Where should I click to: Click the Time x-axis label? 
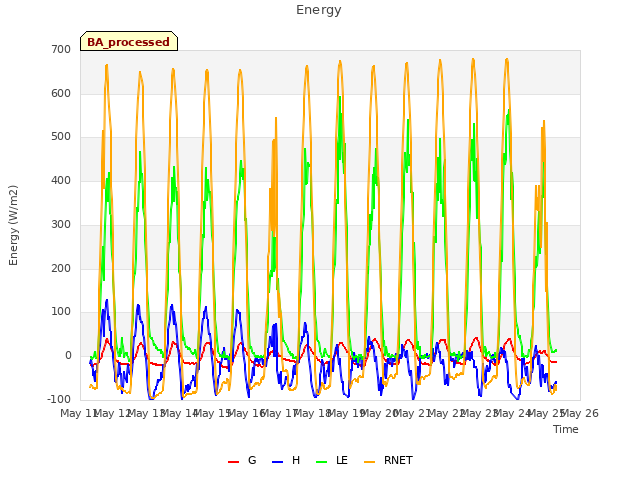pos(566,429)
